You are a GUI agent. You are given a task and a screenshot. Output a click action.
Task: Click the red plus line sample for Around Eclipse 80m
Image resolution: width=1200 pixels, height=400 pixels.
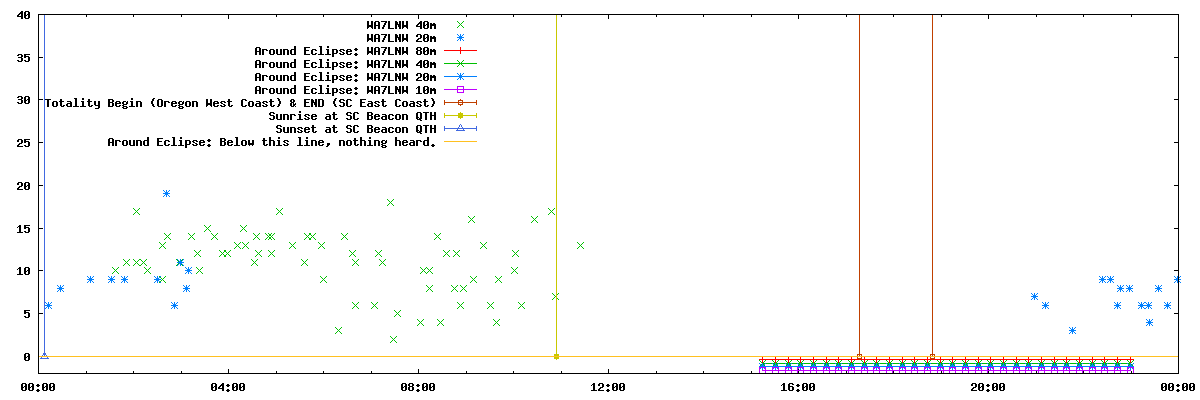coord(460,50)
